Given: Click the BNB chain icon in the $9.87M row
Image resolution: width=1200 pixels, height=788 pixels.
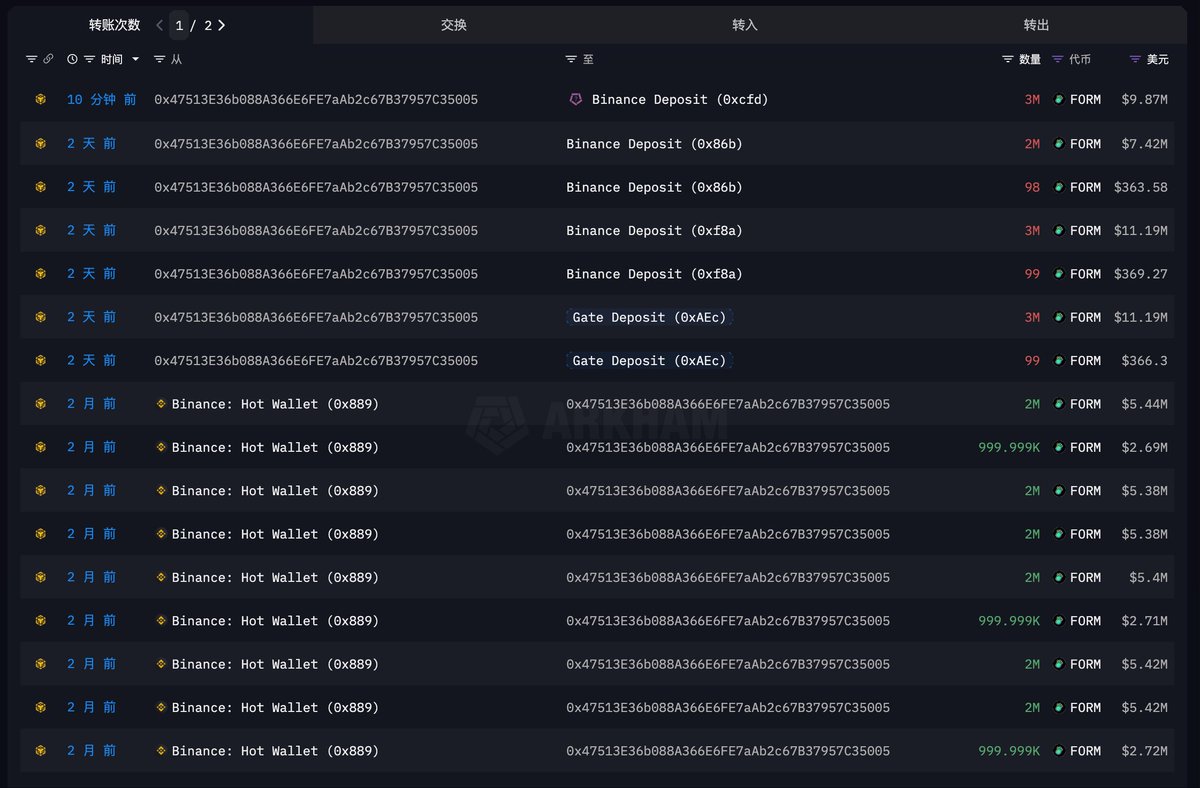Looking at the screenshot, I should tap(41, 100).
